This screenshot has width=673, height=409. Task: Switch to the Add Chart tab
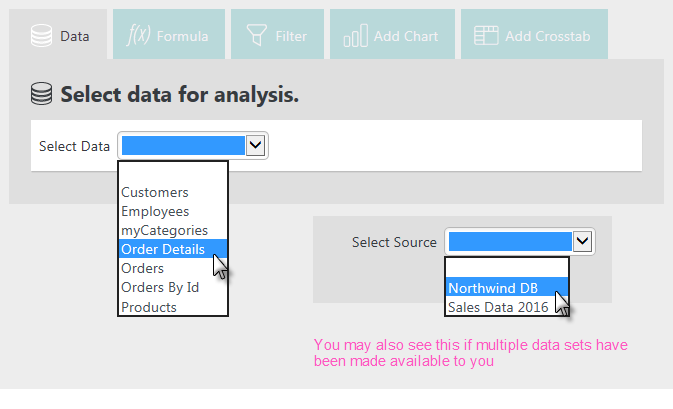(x=392, y=34)
